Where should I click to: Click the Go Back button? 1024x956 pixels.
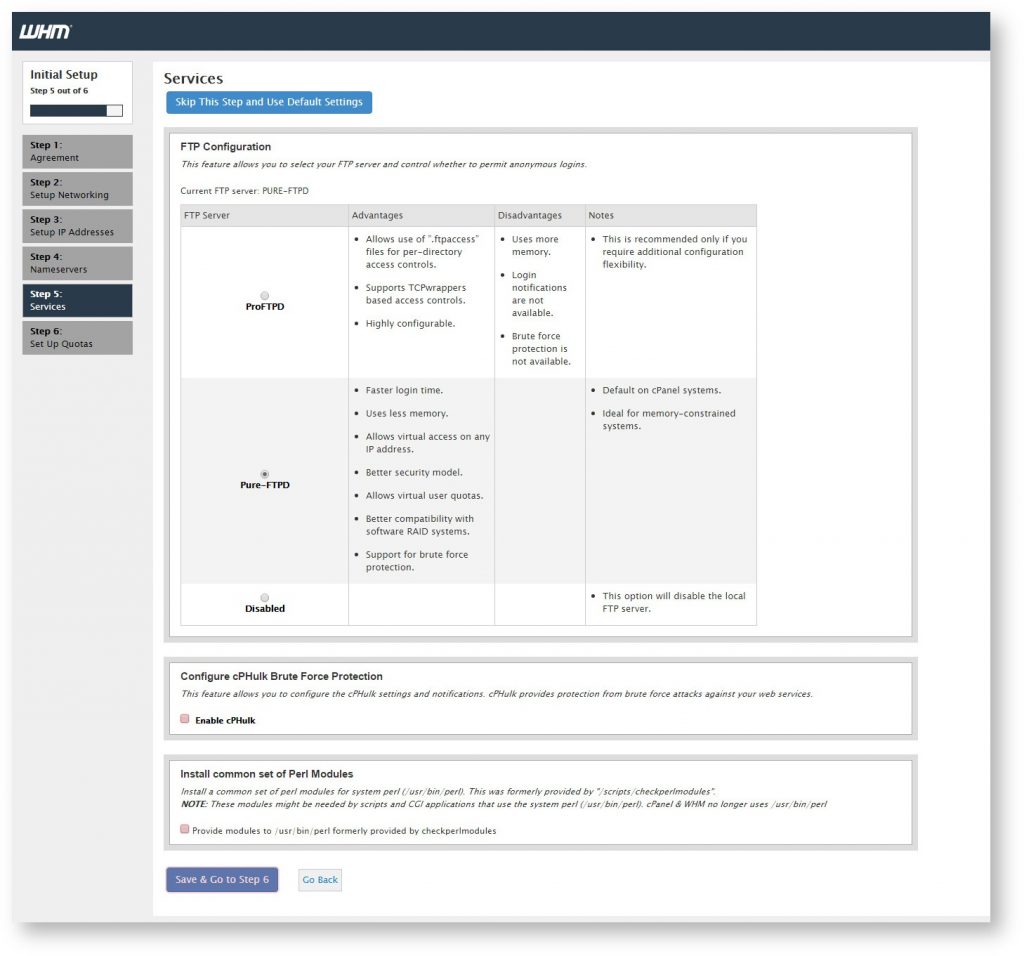319,879
